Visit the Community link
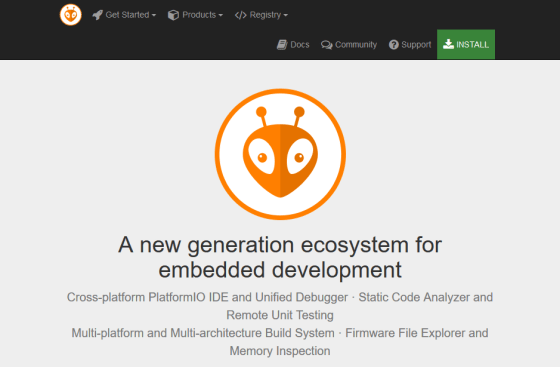This screenshot has width=560, height=367. (356, 45)
